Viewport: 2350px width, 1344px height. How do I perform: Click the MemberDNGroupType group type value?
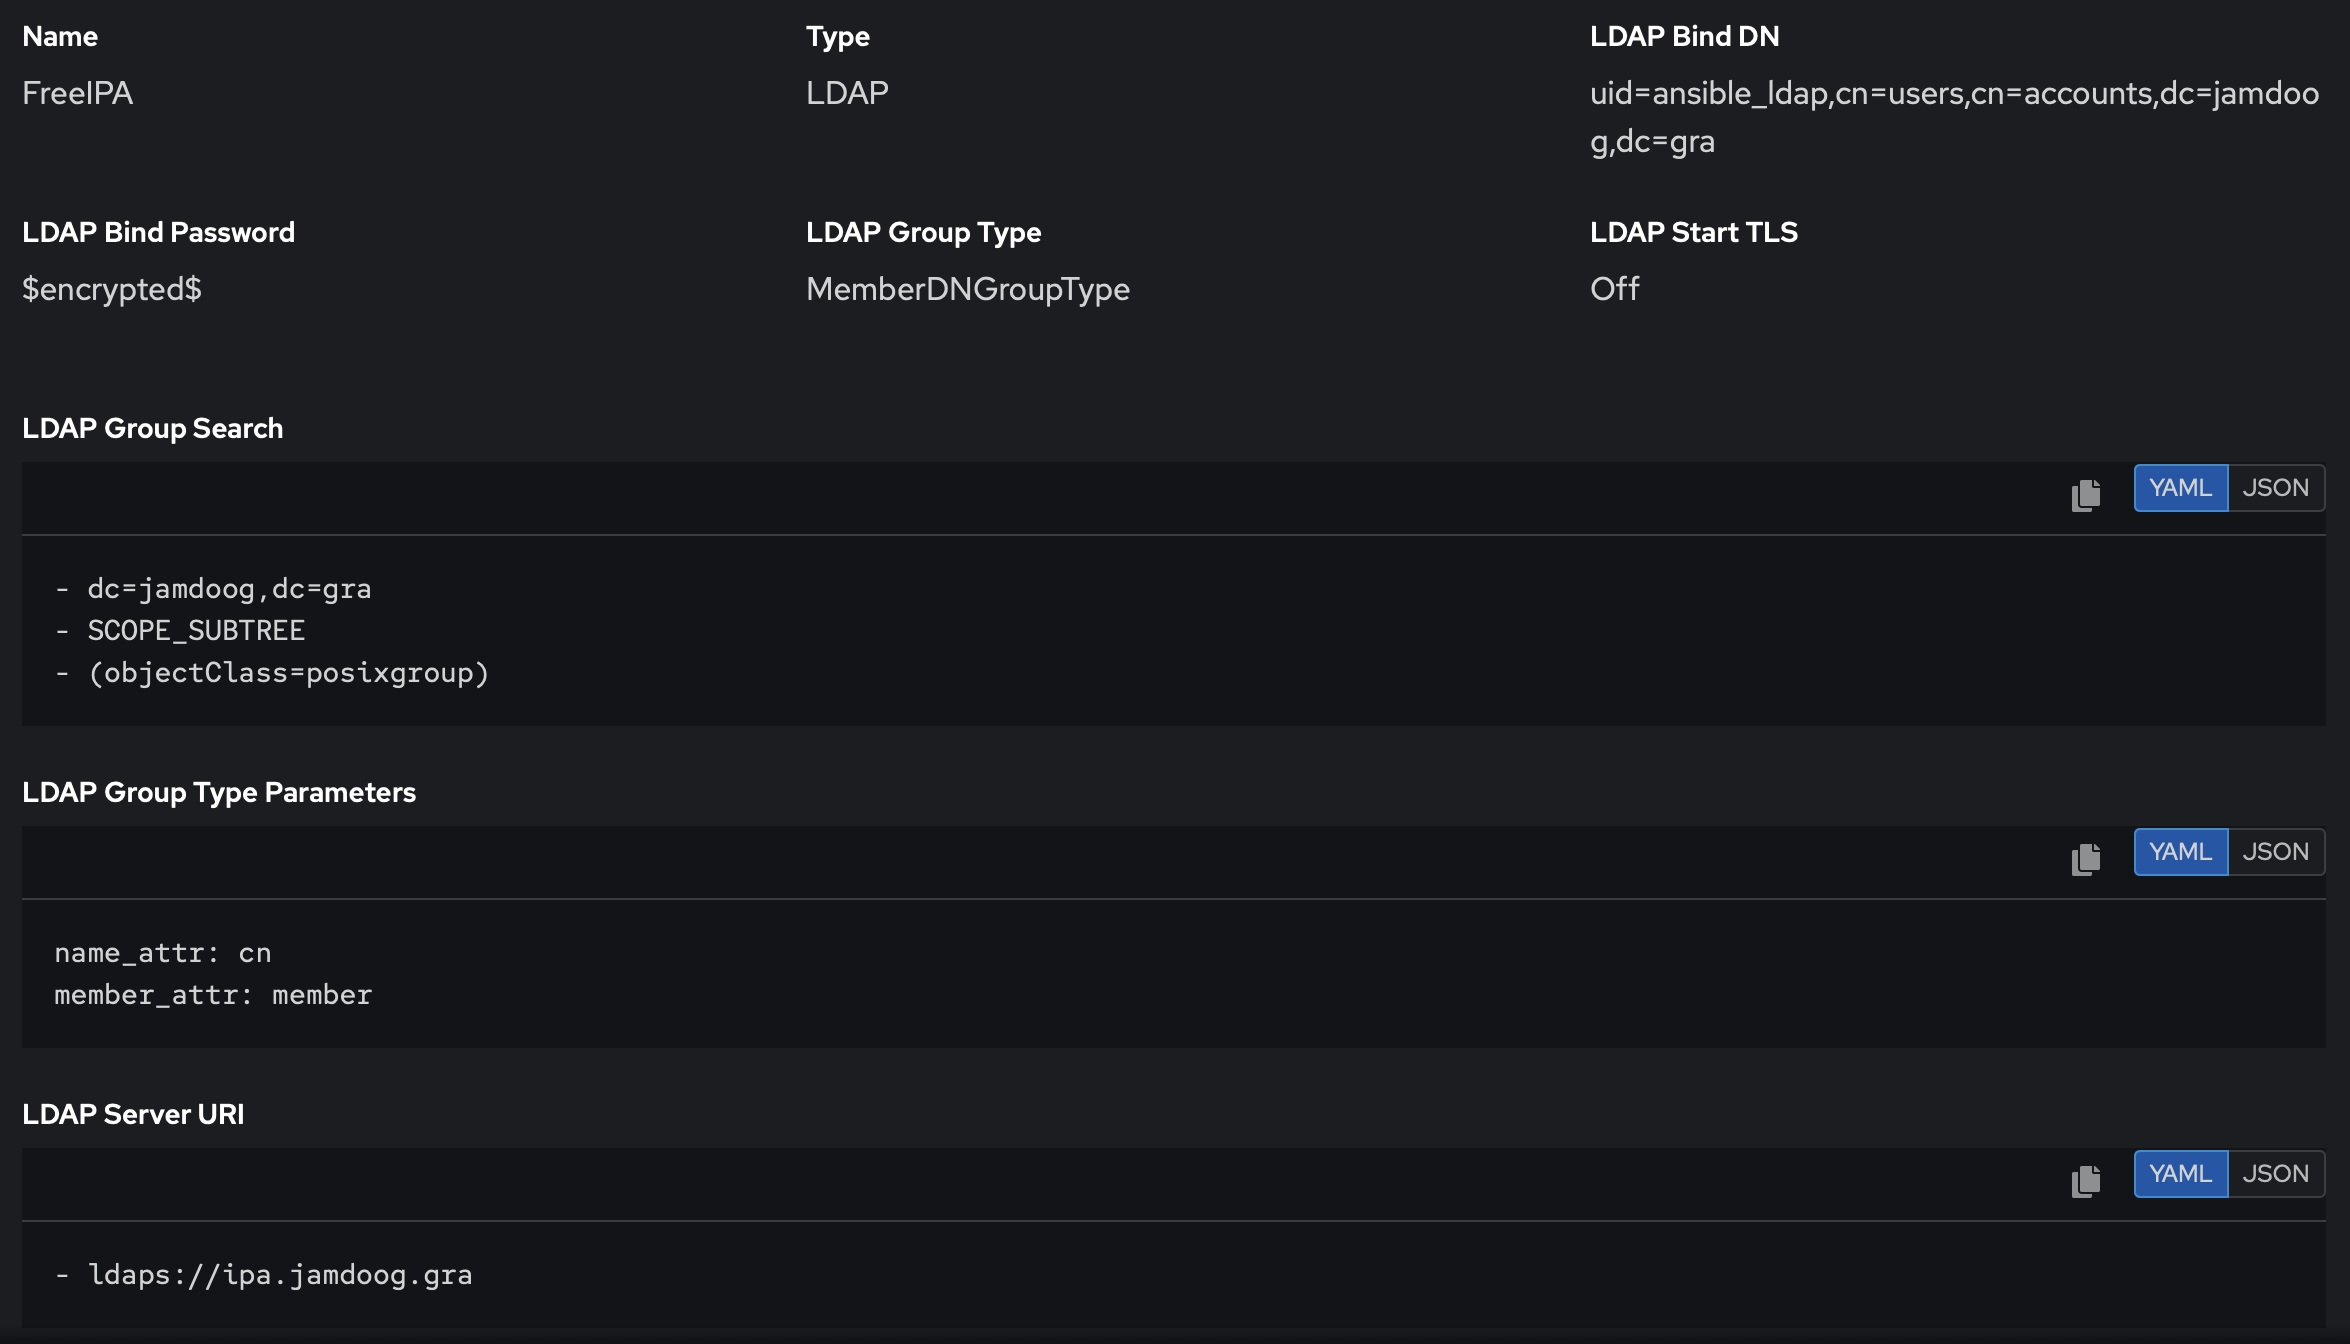click(x=968, y=289)
